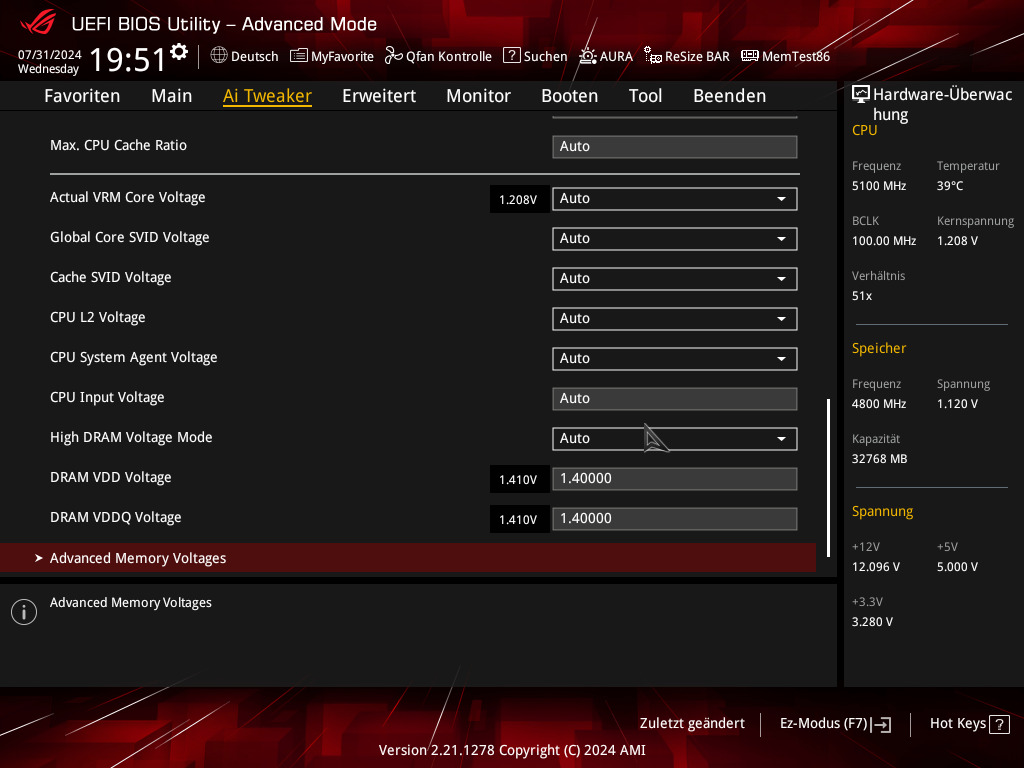Click the 4800 MHz memory frequency value

[x=878, y=404]
